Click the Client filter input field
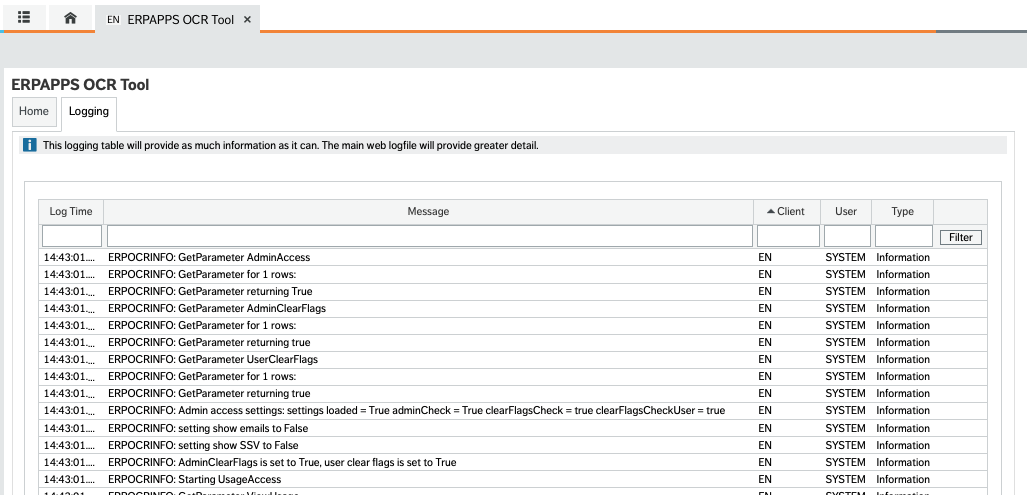Viewport: 1027px width, 495px height. click(788, 236)
